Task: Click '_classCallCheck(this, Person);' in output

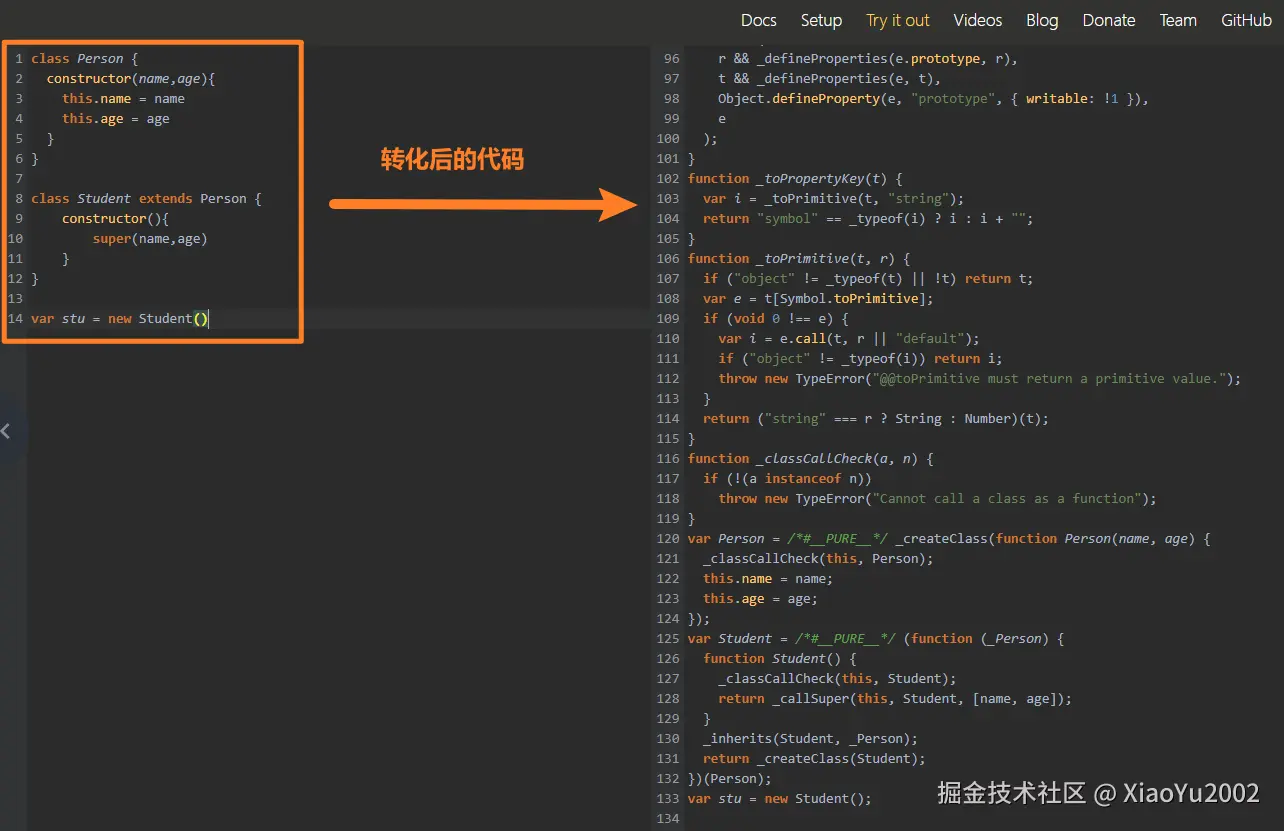Action: [818, 558]
